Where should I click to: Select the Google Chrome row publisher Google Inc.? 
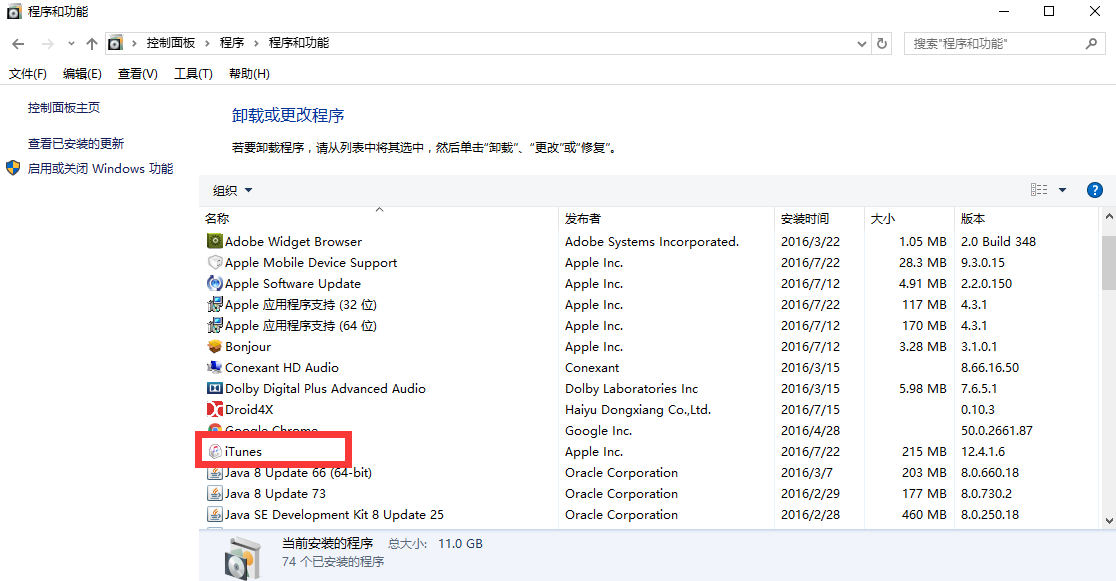[x=599, y=431]
